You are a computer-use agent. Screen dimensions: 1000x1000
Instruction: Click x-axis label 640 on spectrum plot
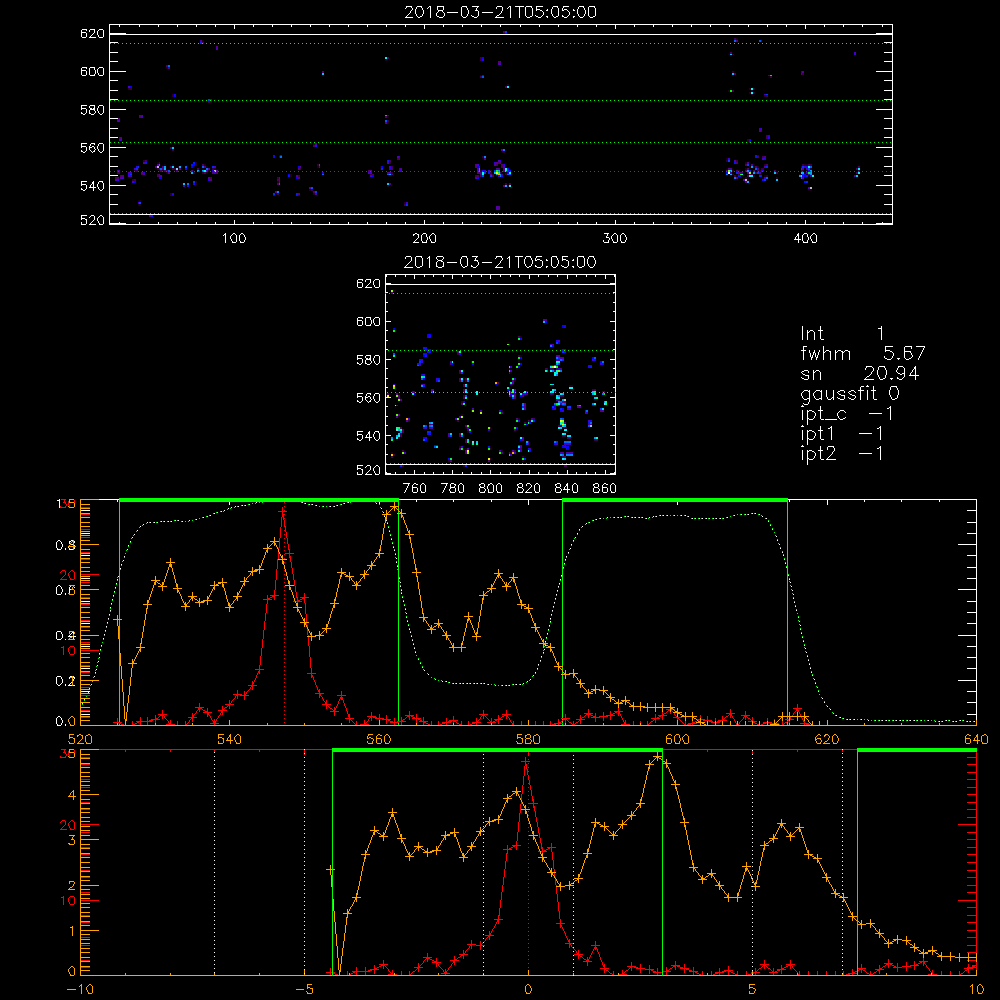(x=976, y=739)
